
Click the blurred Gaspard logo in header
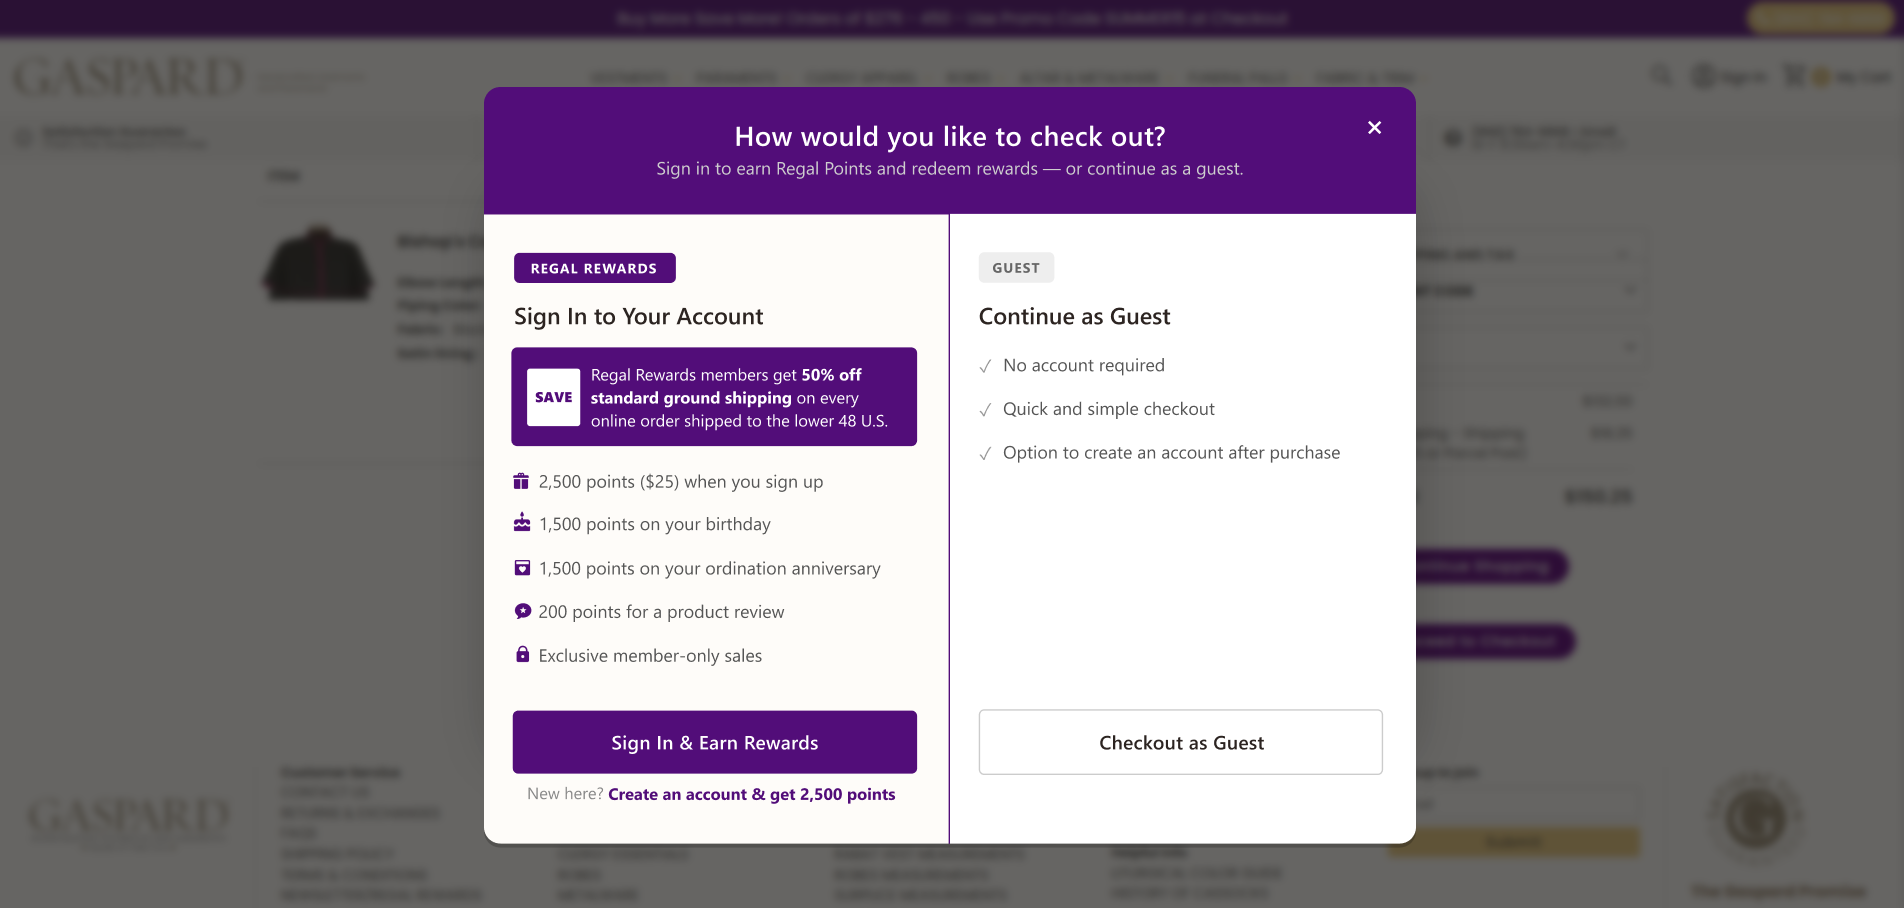click(x=128, y=77)
